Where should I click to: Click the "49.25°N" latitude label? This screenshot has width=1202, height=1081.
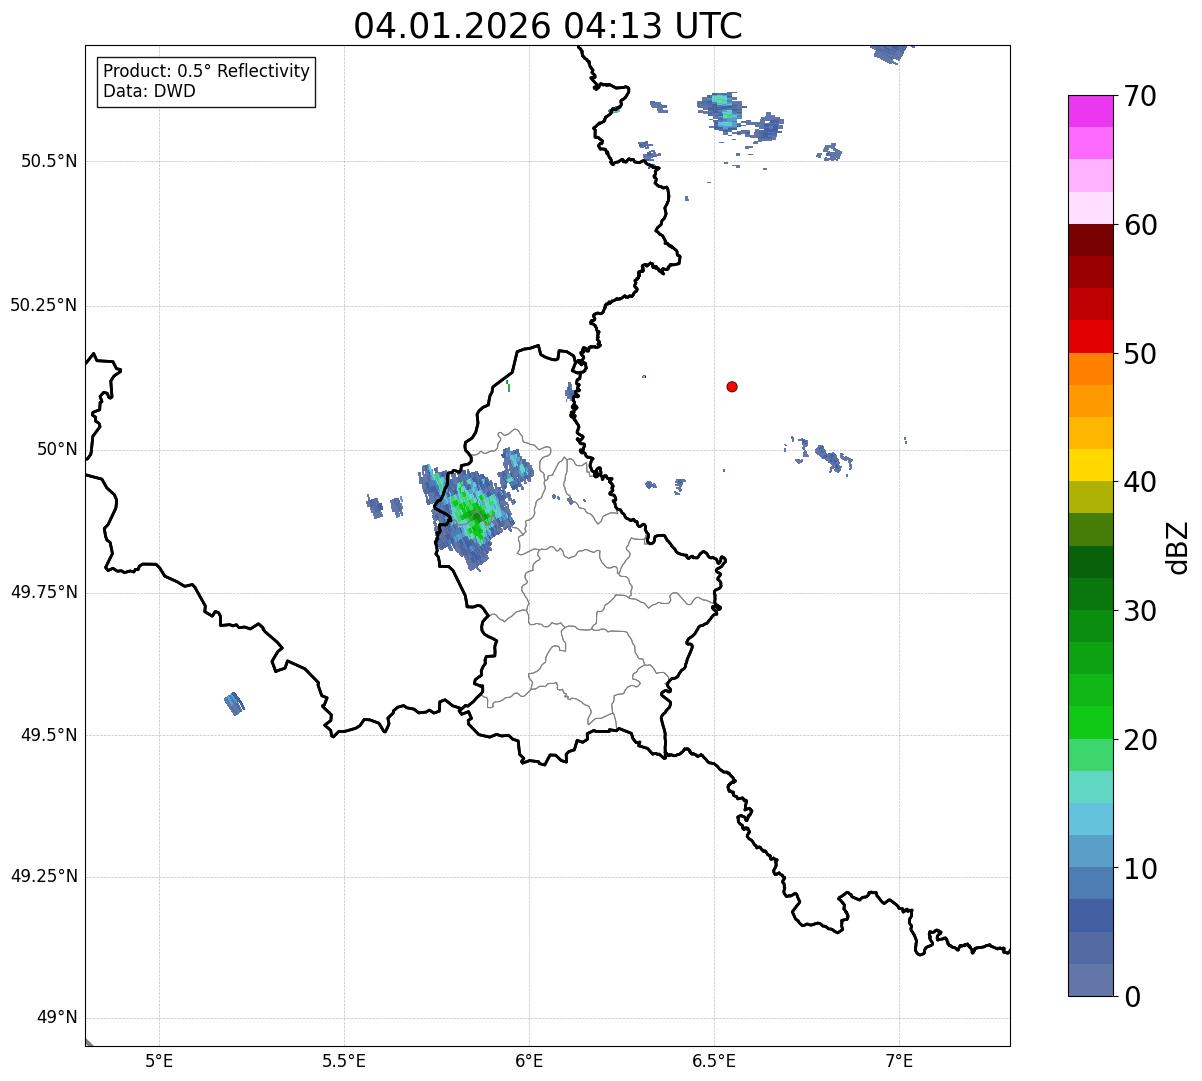point(44,877)
